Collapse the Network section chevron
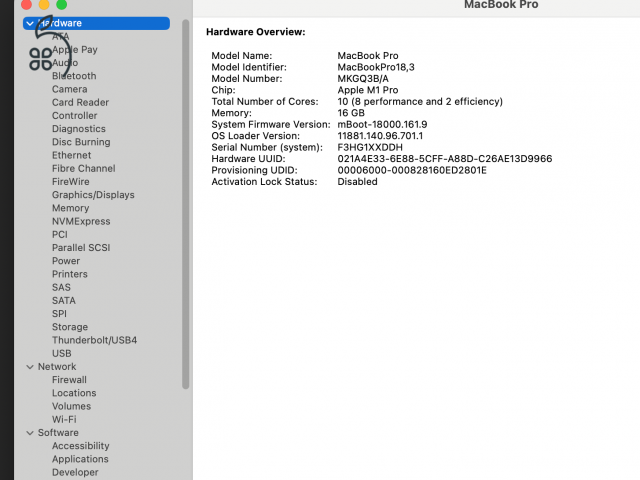Screen dimensions: 640x480 click(x=30, y=367)
